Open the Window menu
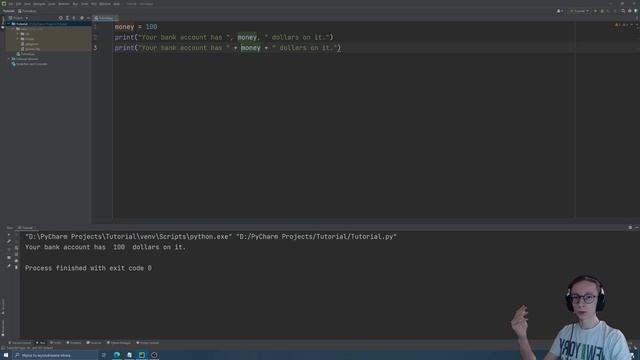Screen dimensions: 640x360 coord(105,4)
